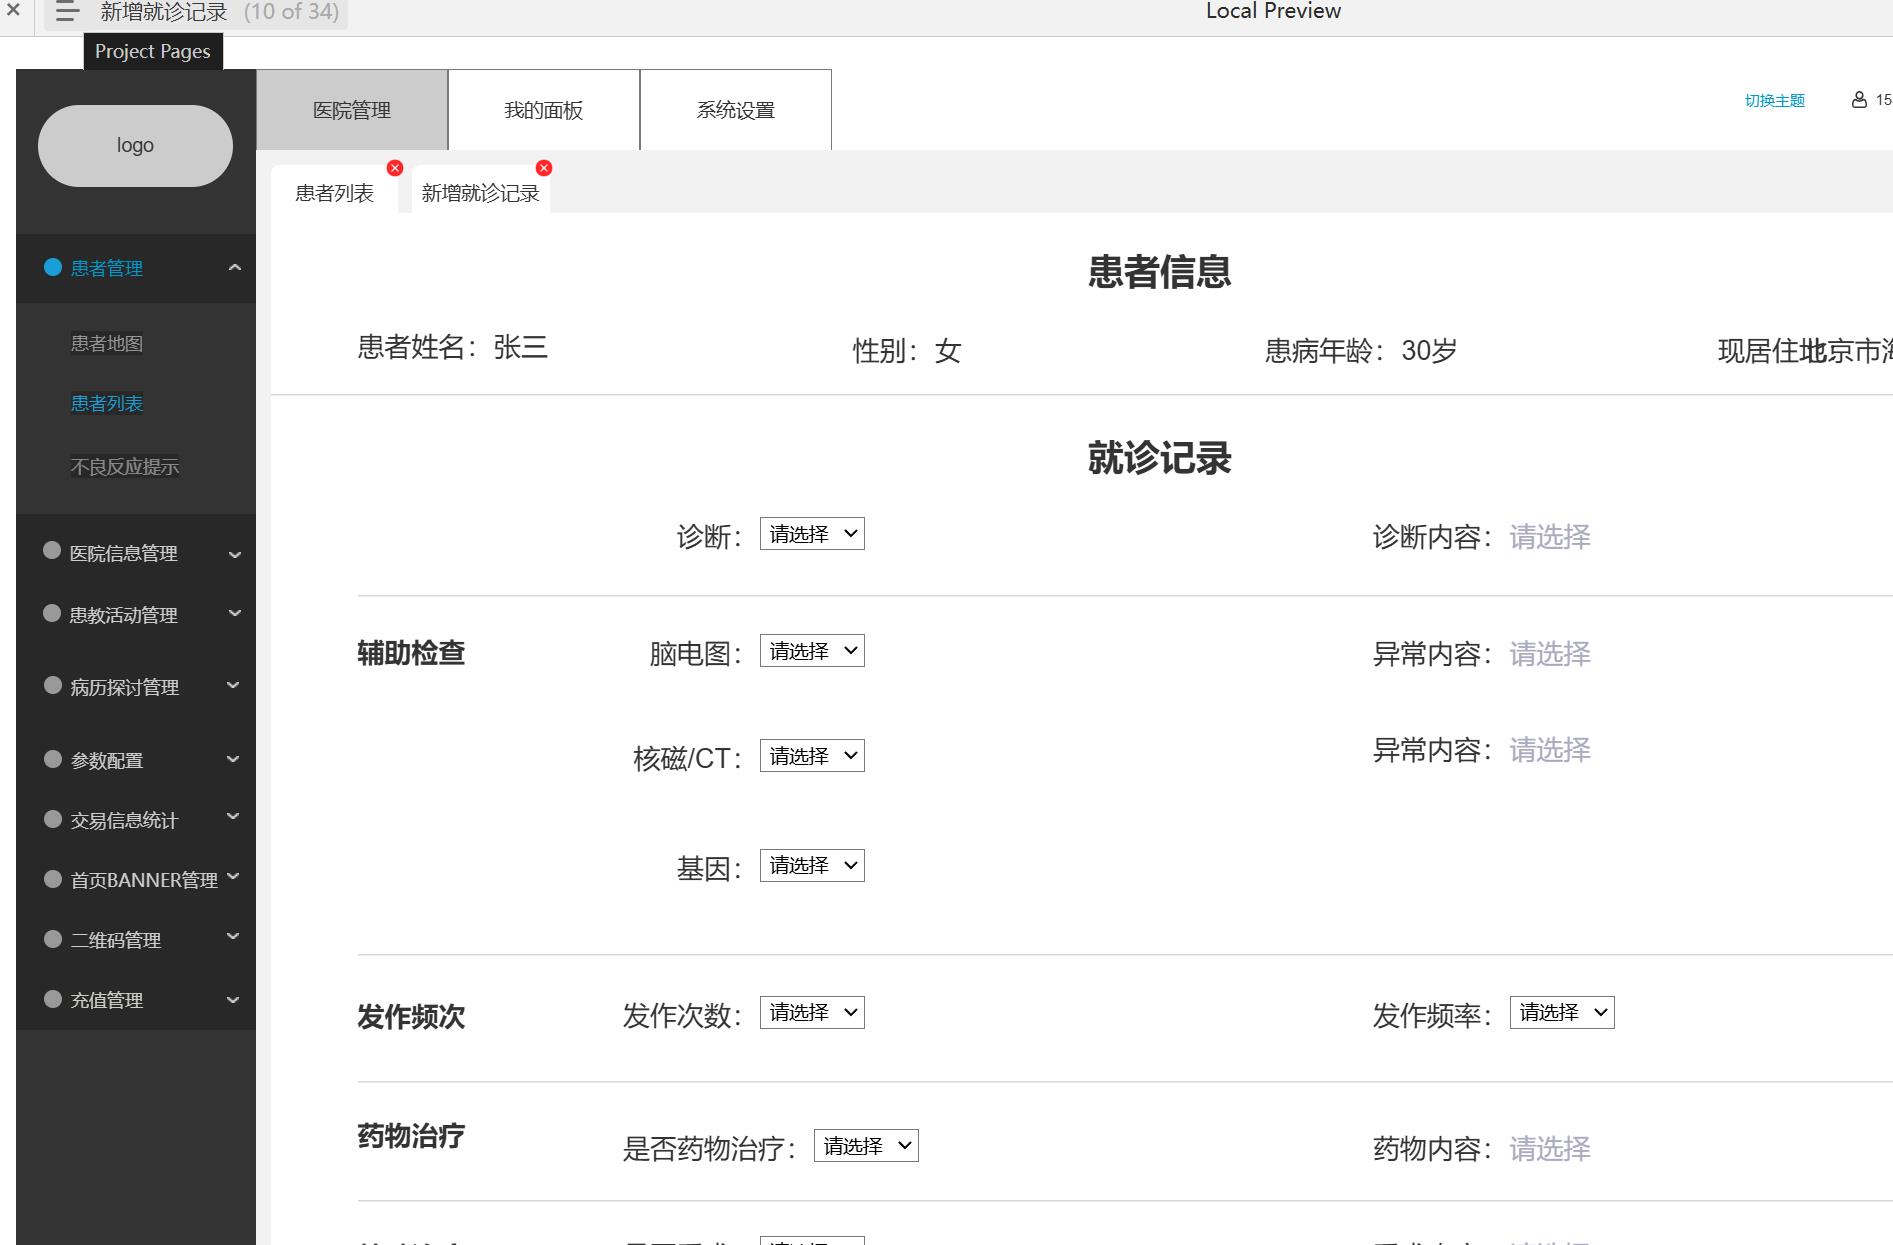
Task: Click the logo placeholder
Action: point(135,146)
